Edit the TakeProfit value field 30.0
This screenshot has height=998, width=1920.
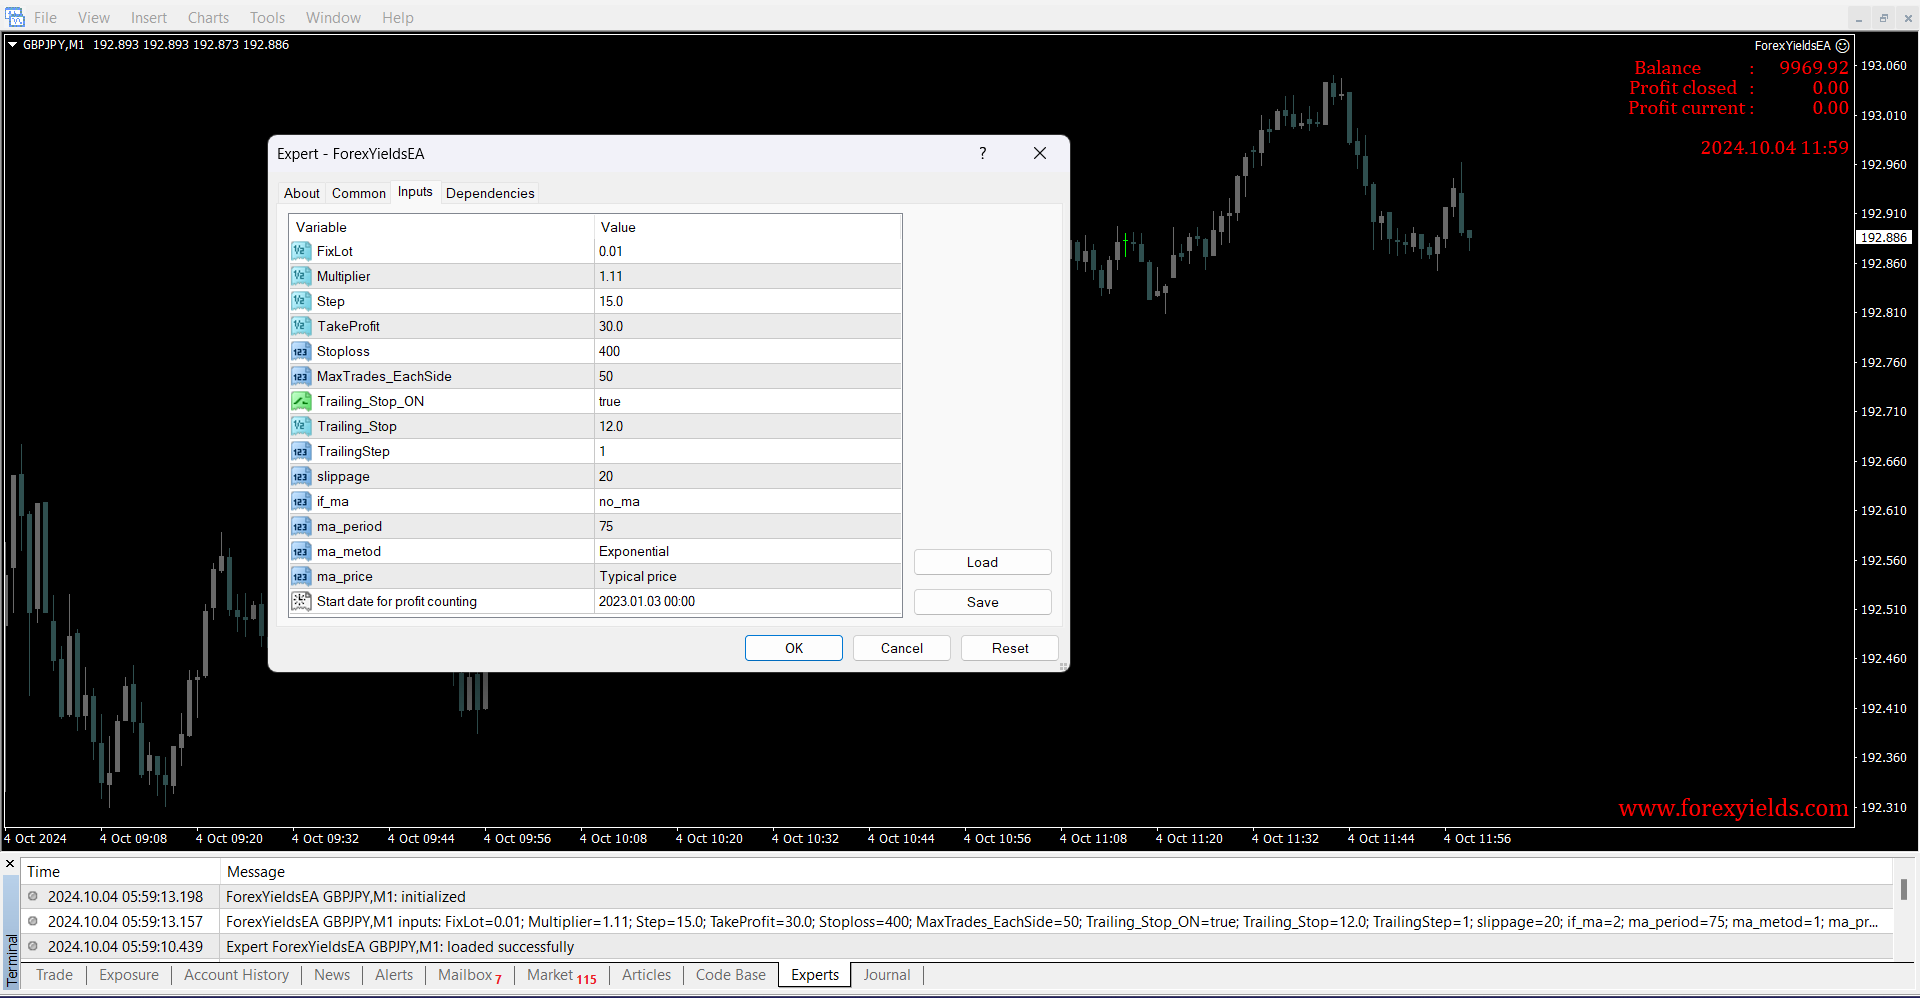coord(747,326)
